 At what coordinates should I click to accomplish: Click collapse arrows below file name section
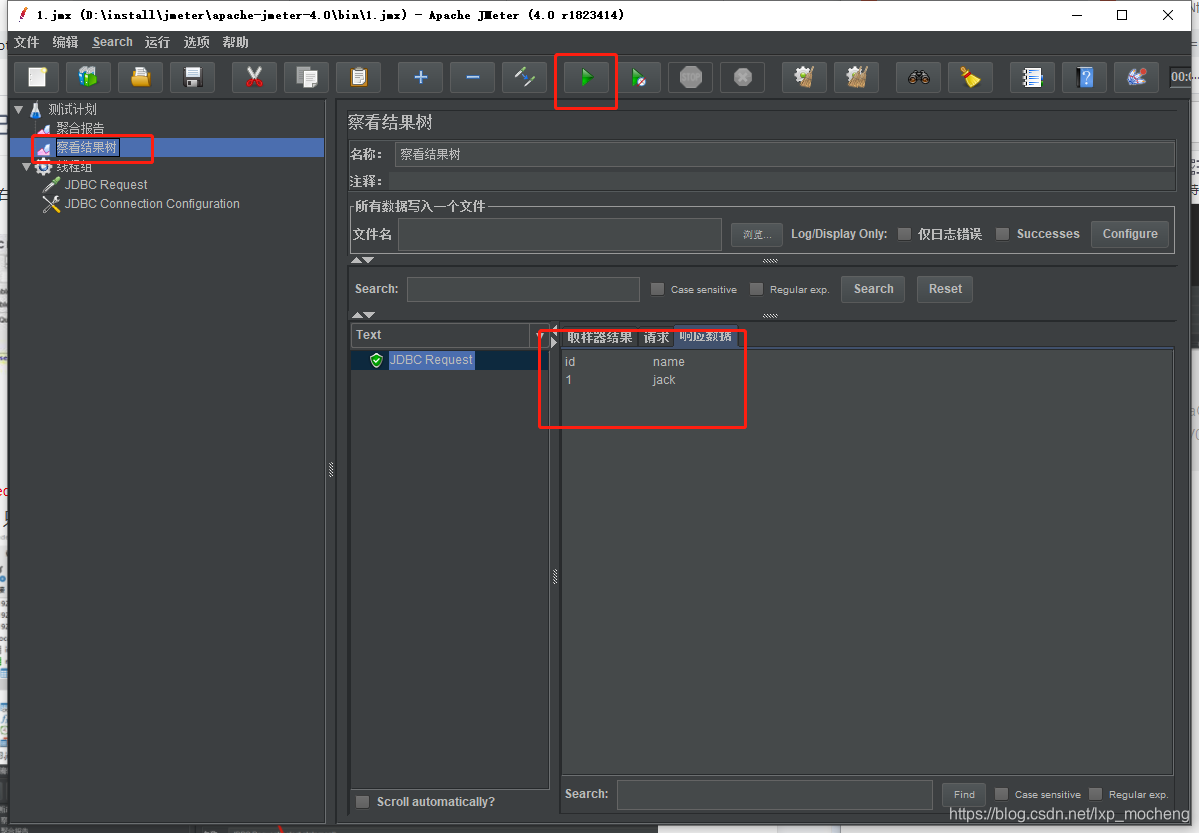click(x=362, y=260)
